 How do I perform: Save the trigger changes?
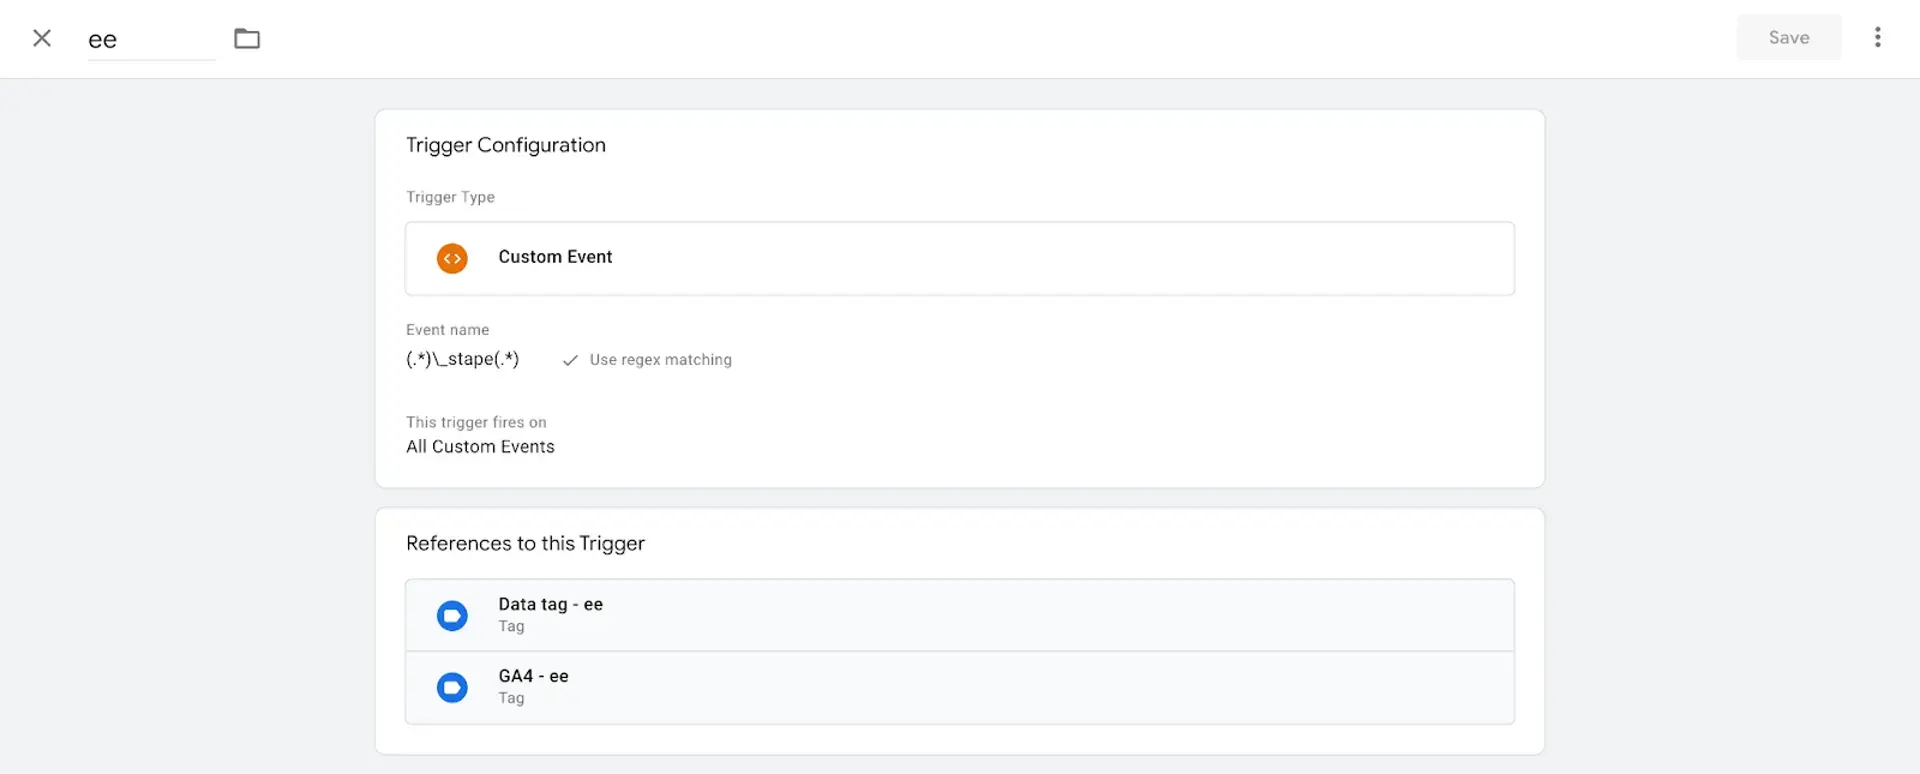(1788, 37)
